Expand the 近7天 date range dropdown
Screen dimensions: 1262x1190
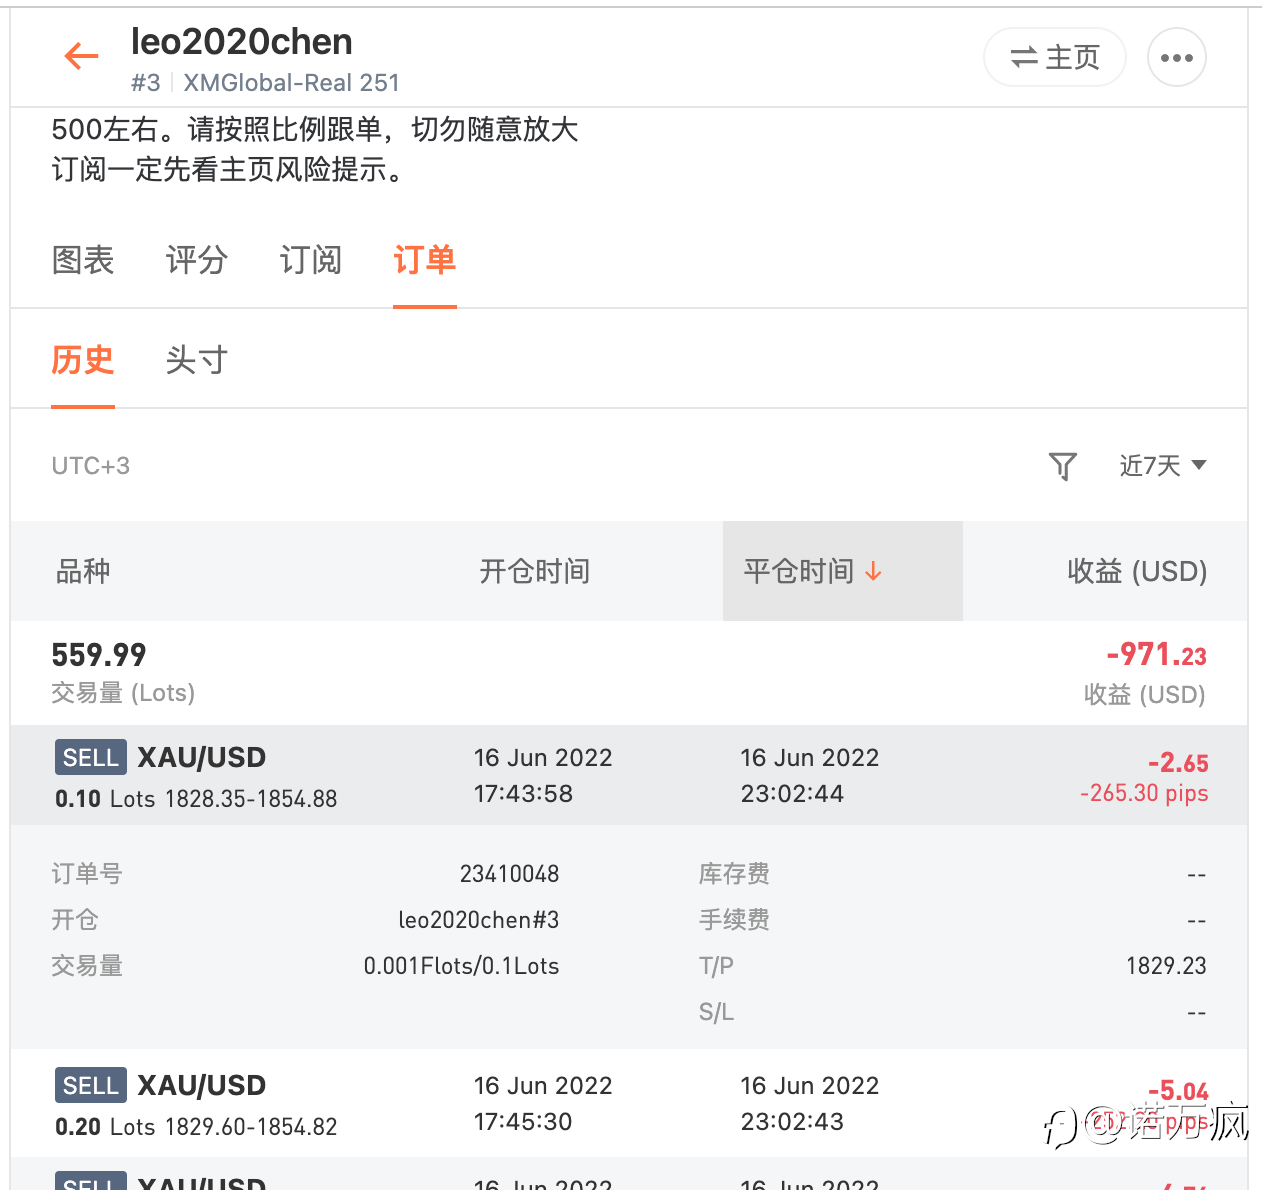[x=1163, y=466]
